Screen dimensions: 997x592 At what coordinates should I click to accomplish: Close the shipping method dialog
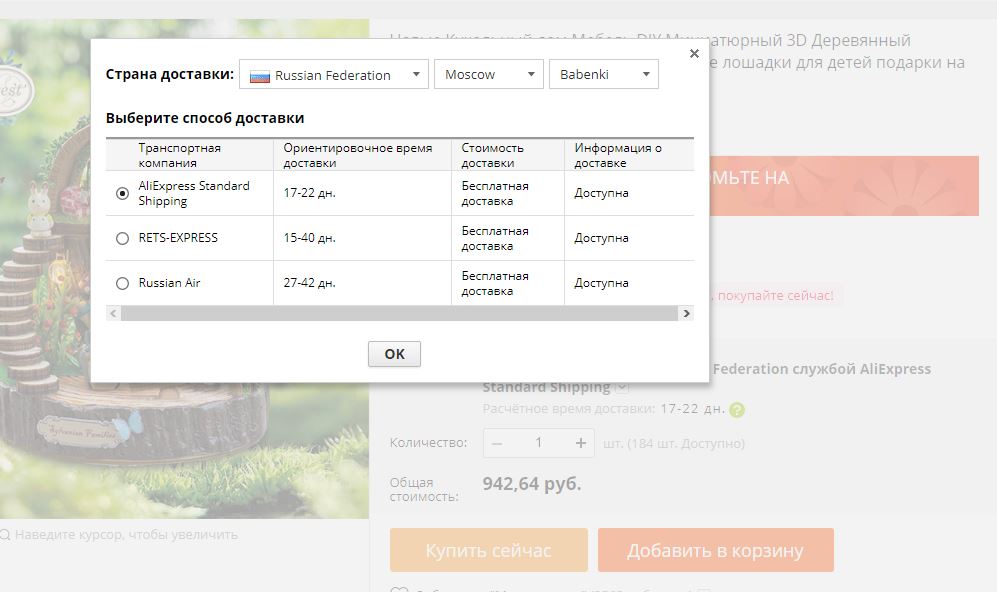[694, 54]
